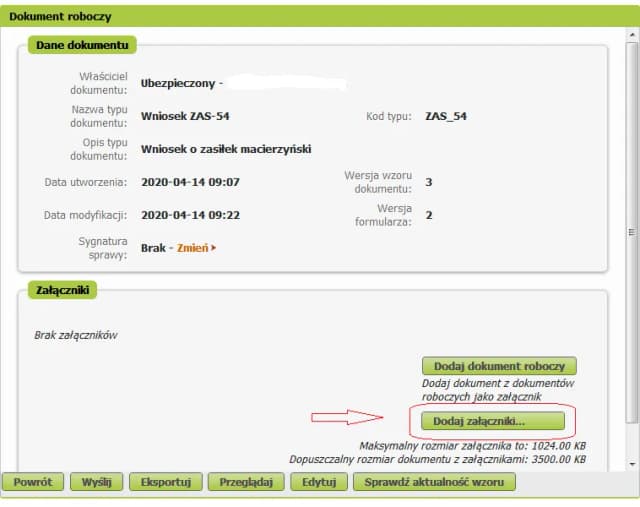Click the Wniosek o zasiłek macierzyński description
This screenshot has height=507, width=640.
tap(226, 149)
